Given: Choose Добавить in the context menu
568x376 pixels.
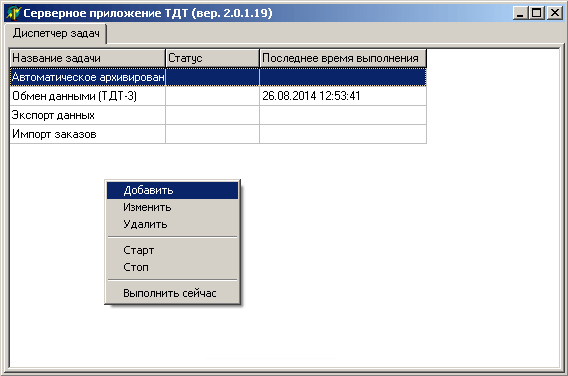Looking at the screenshot, I should (172, 190).
